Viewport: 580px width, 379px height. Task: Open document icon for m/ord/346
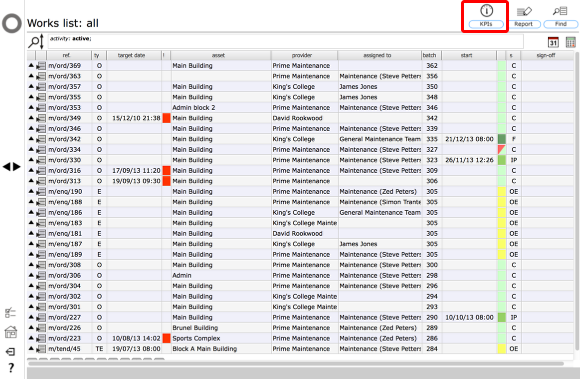coord(41,129)
